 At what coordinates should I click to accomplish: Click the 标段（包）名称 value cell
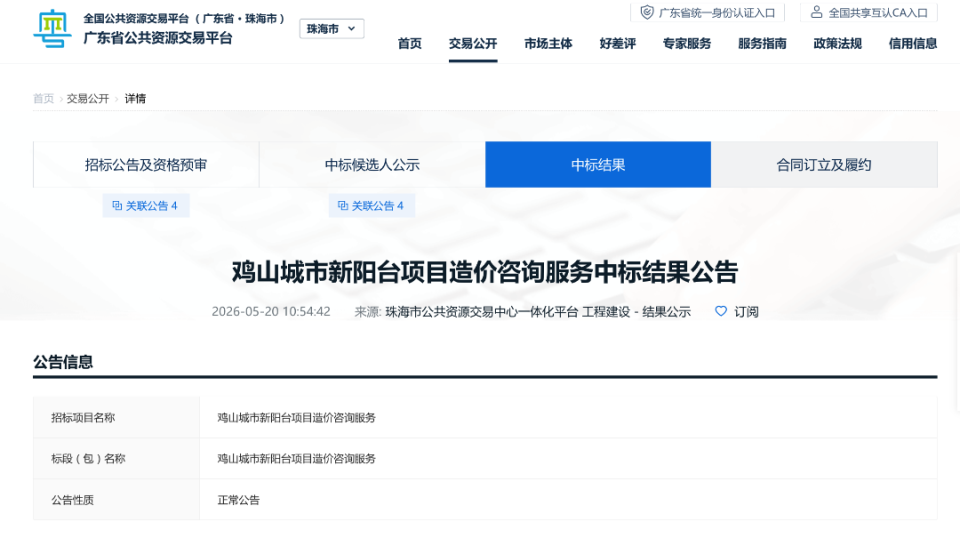click(568, 458)
